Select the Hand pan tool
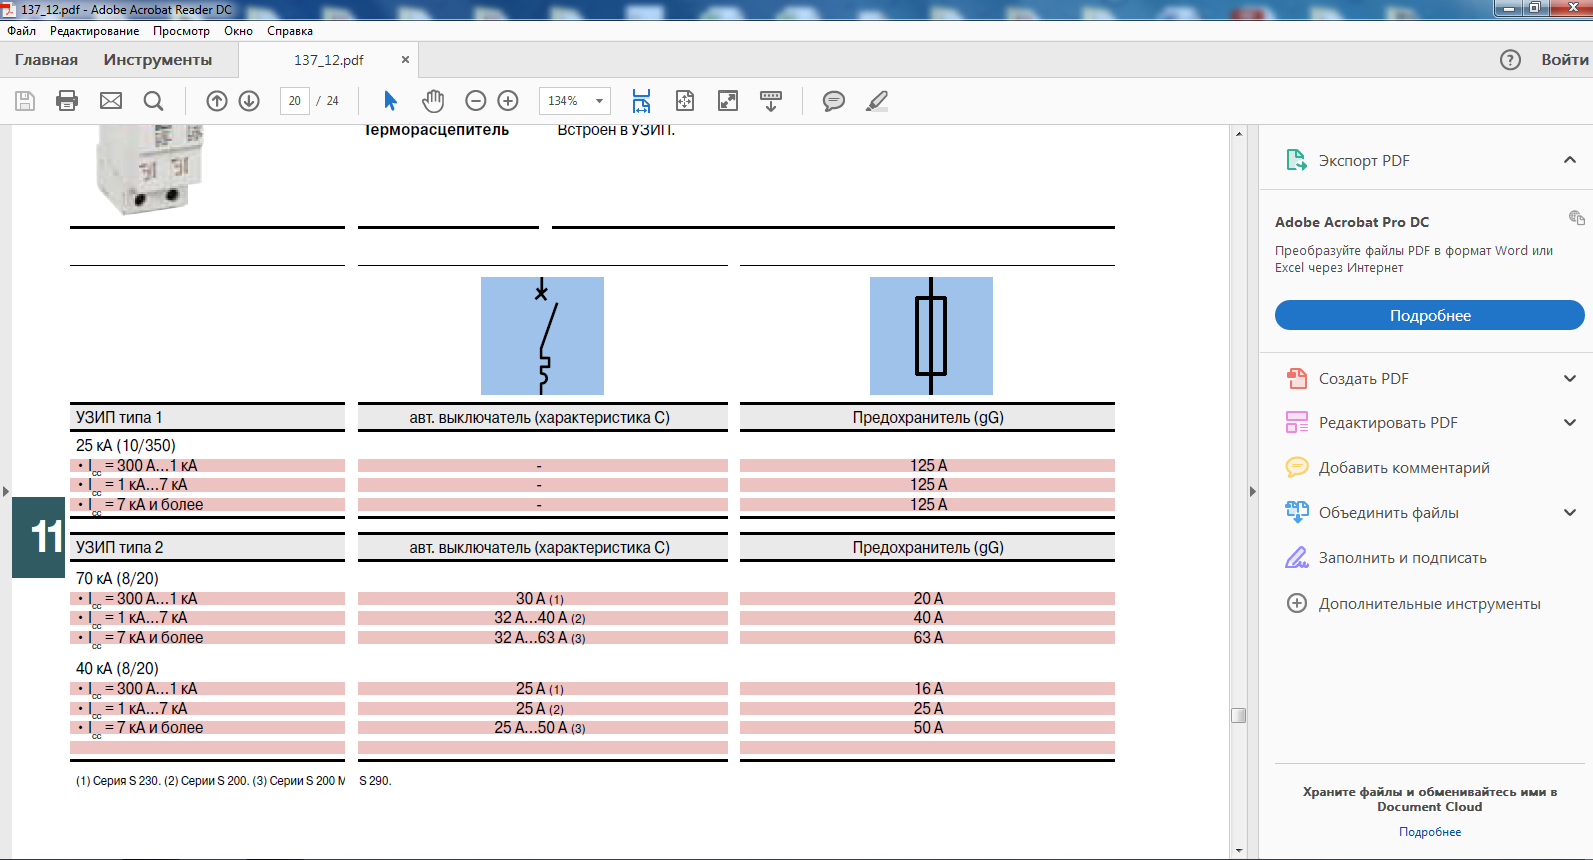The image size is (1593, 860). tap(433, 101)
